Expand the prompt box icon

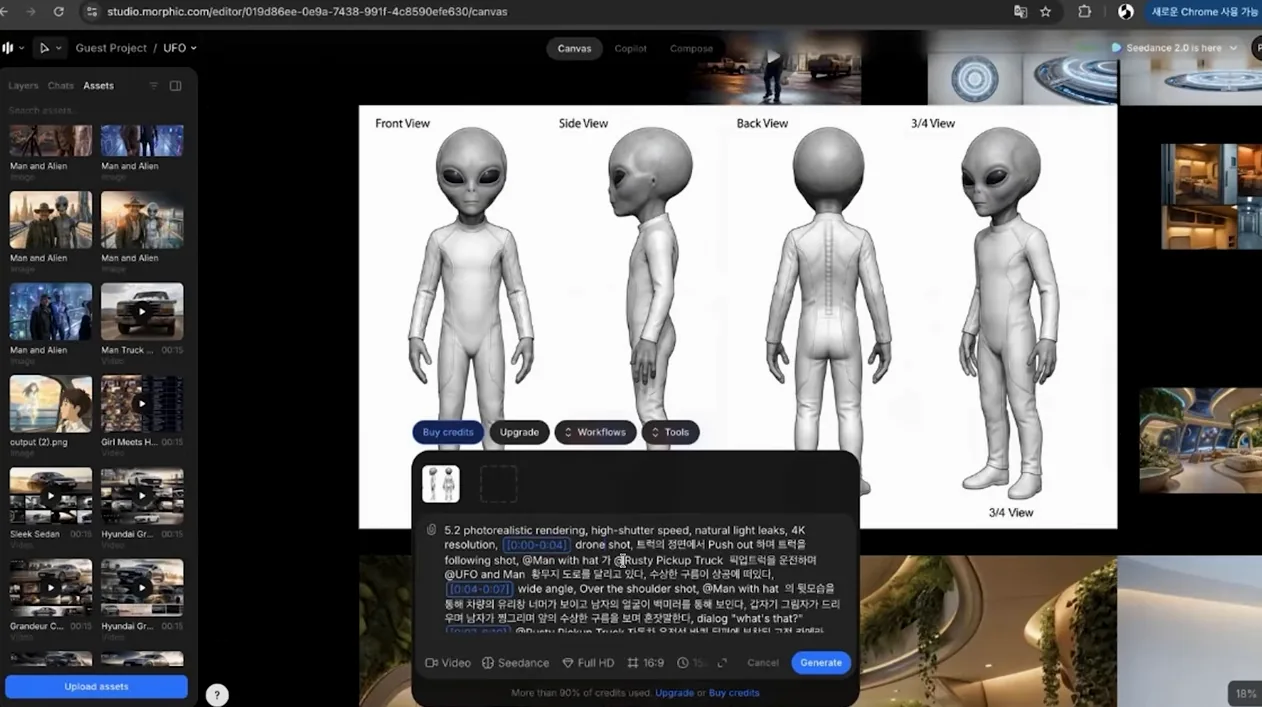click(x=722, y=663)
